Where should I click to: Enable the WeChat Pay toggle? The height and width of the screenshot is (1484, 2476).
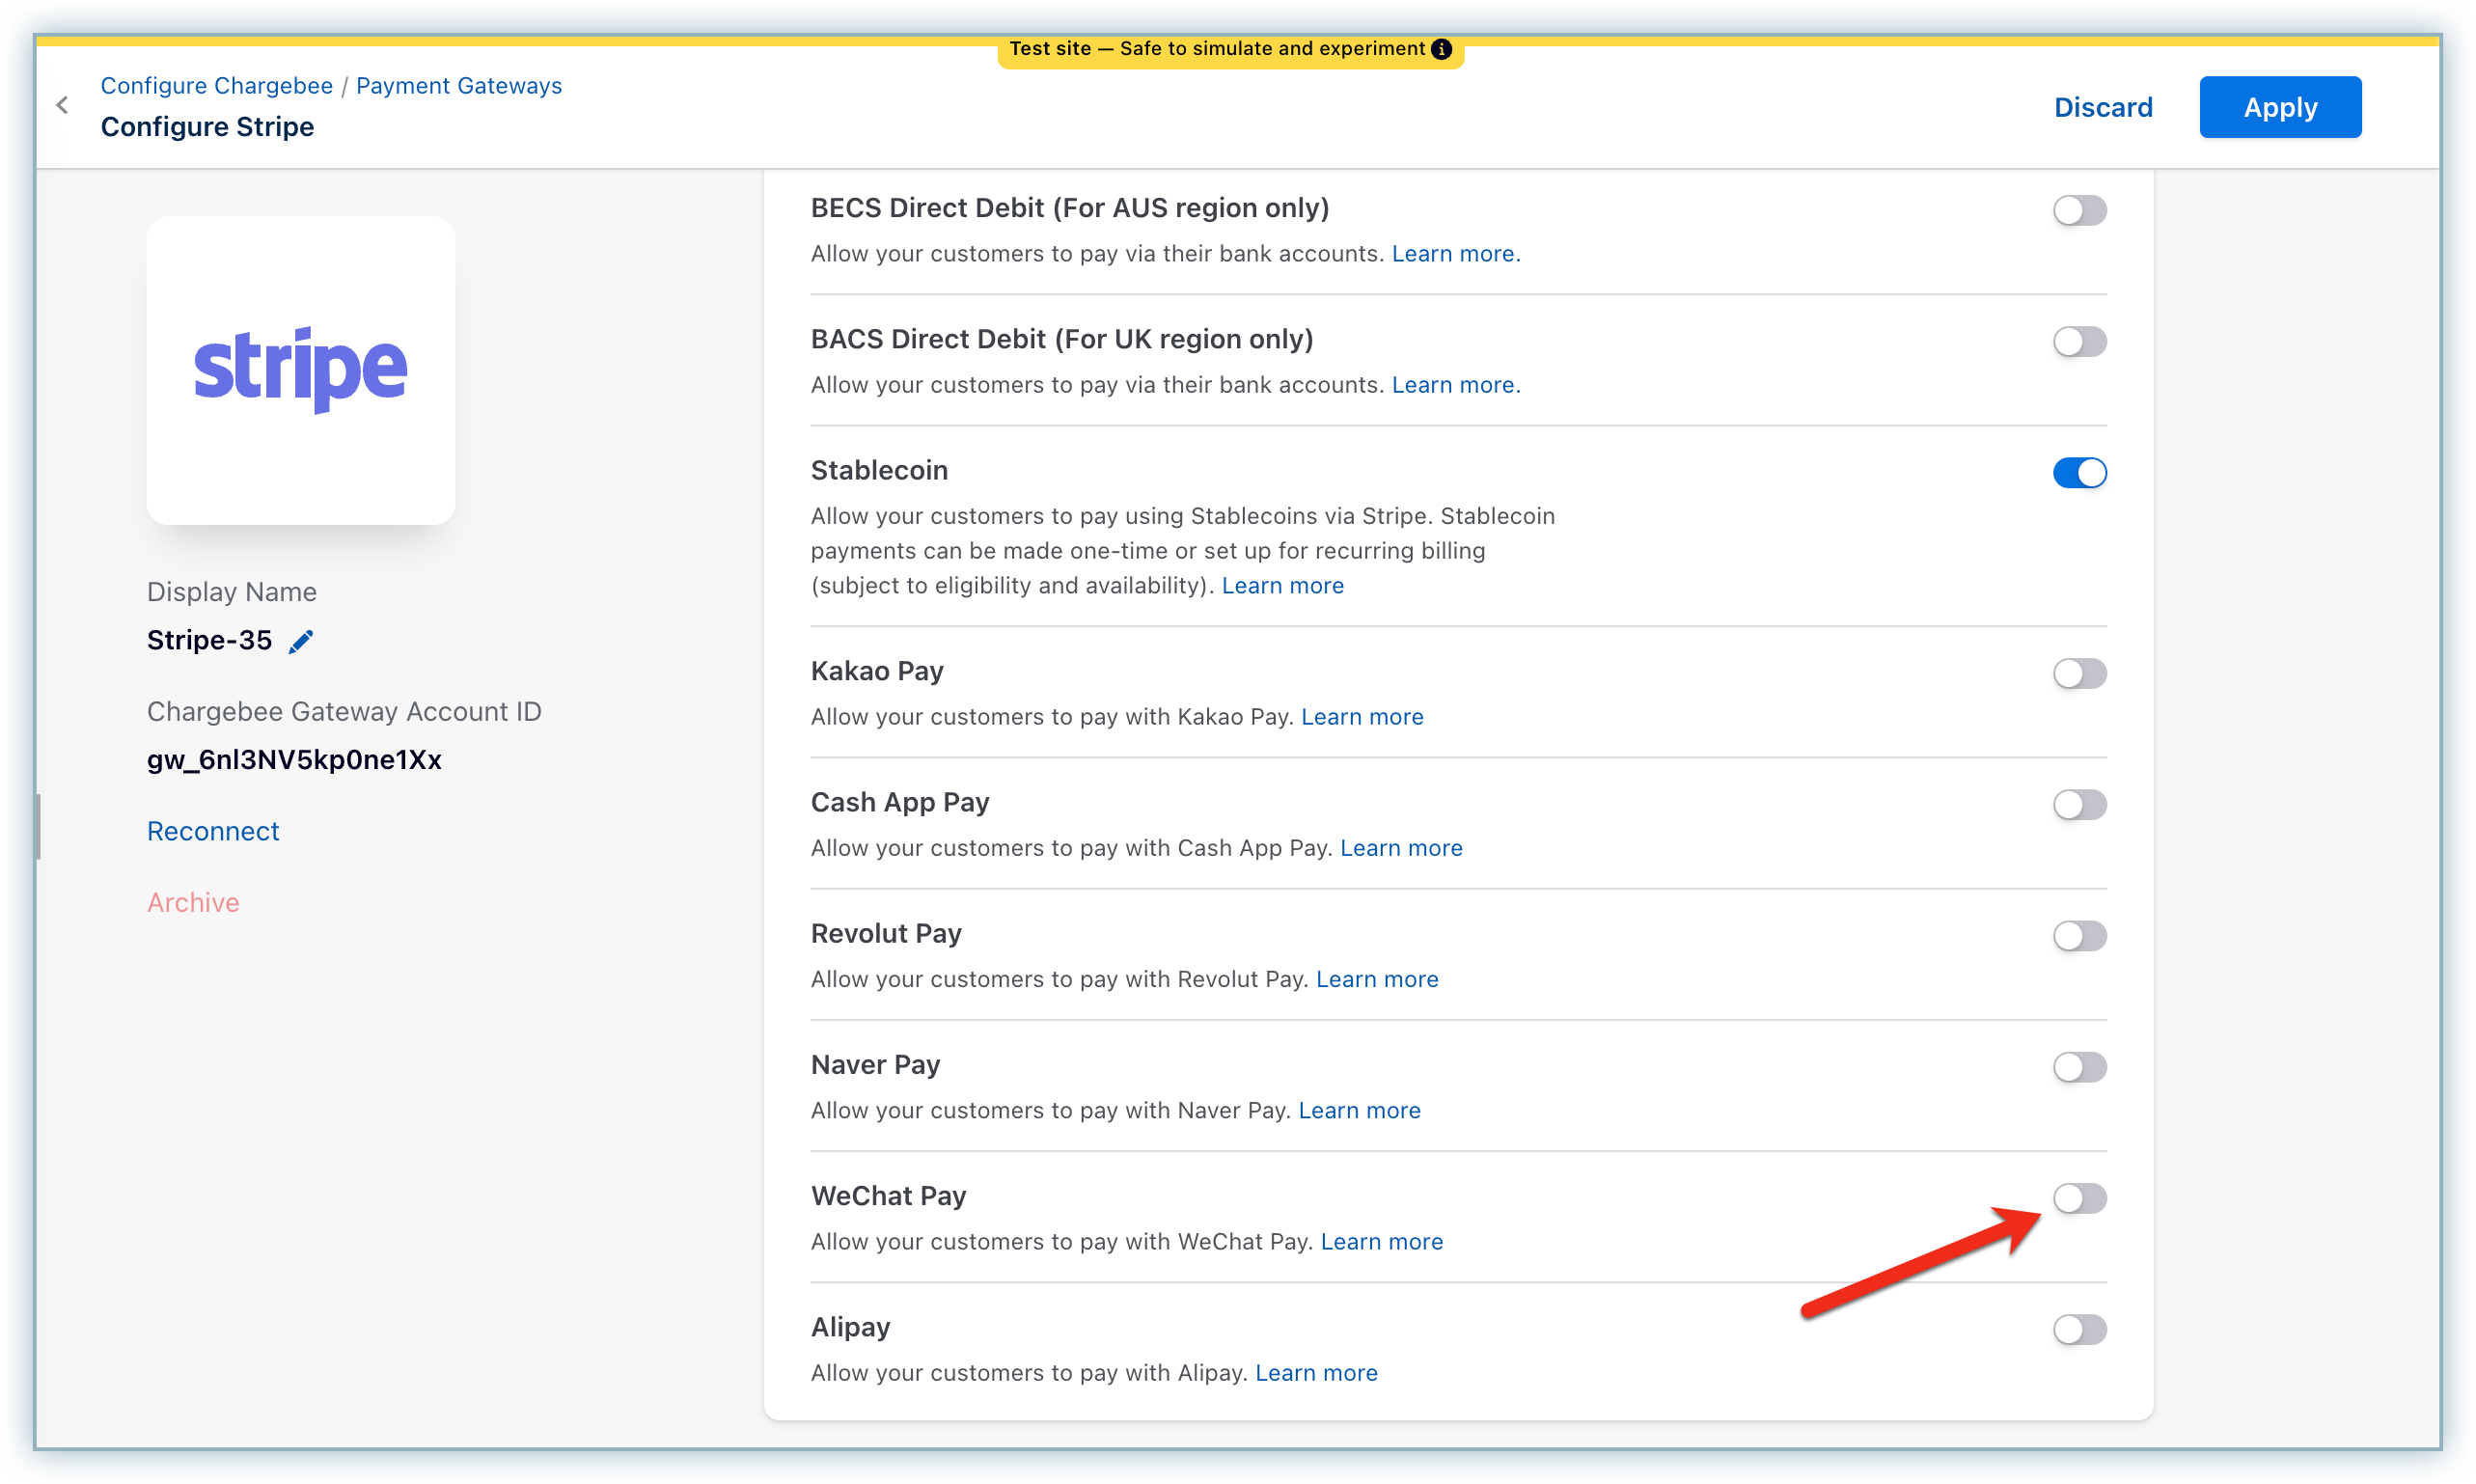coord(2079,1198)
